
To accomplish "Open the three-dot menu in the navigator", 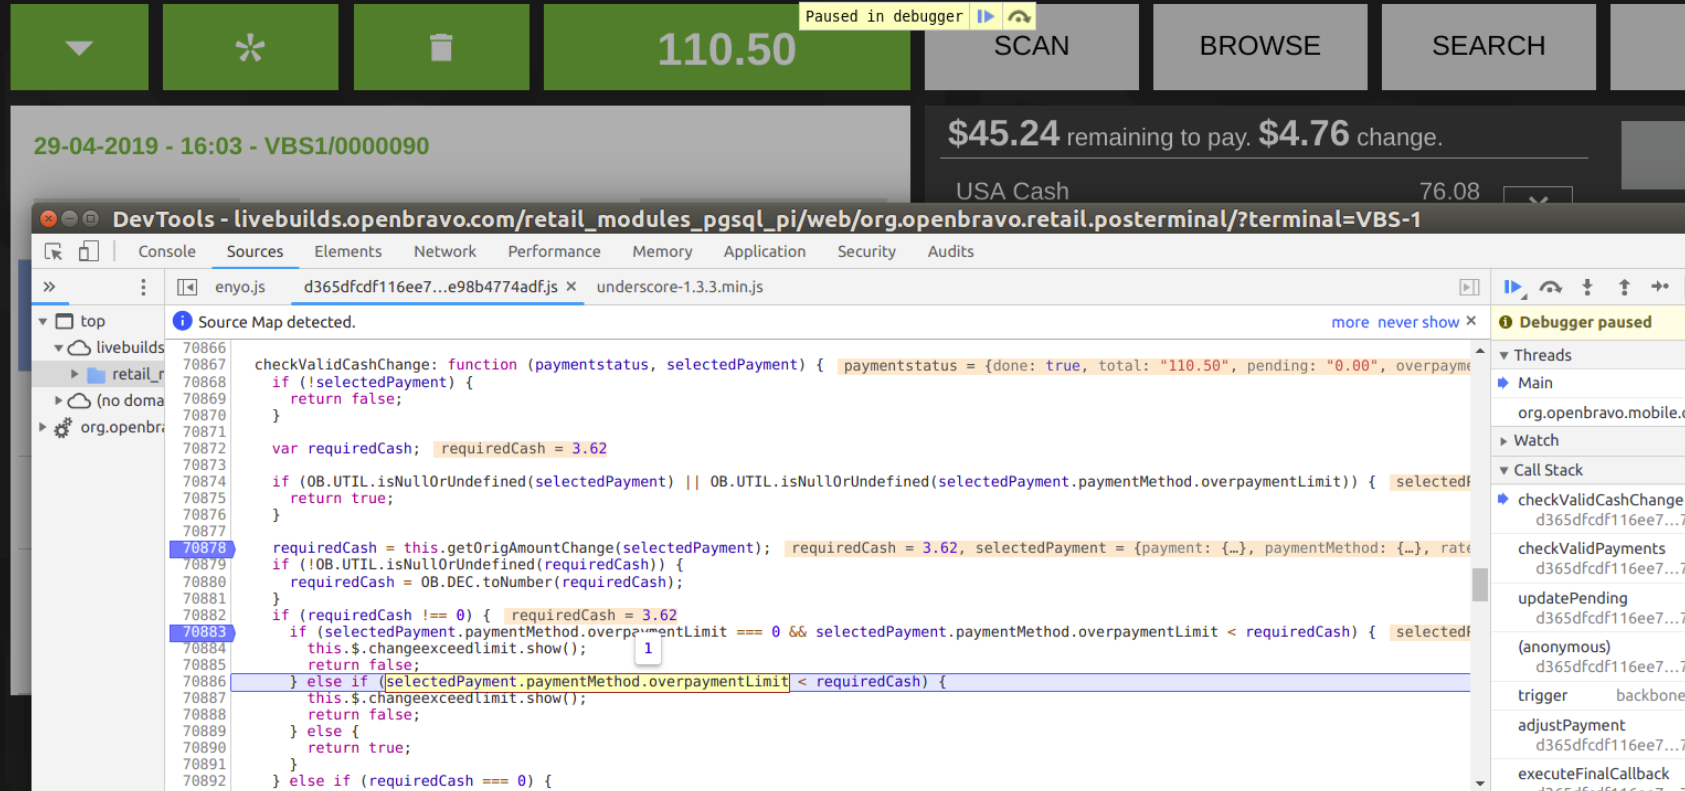I will click(x=143, y=288).
